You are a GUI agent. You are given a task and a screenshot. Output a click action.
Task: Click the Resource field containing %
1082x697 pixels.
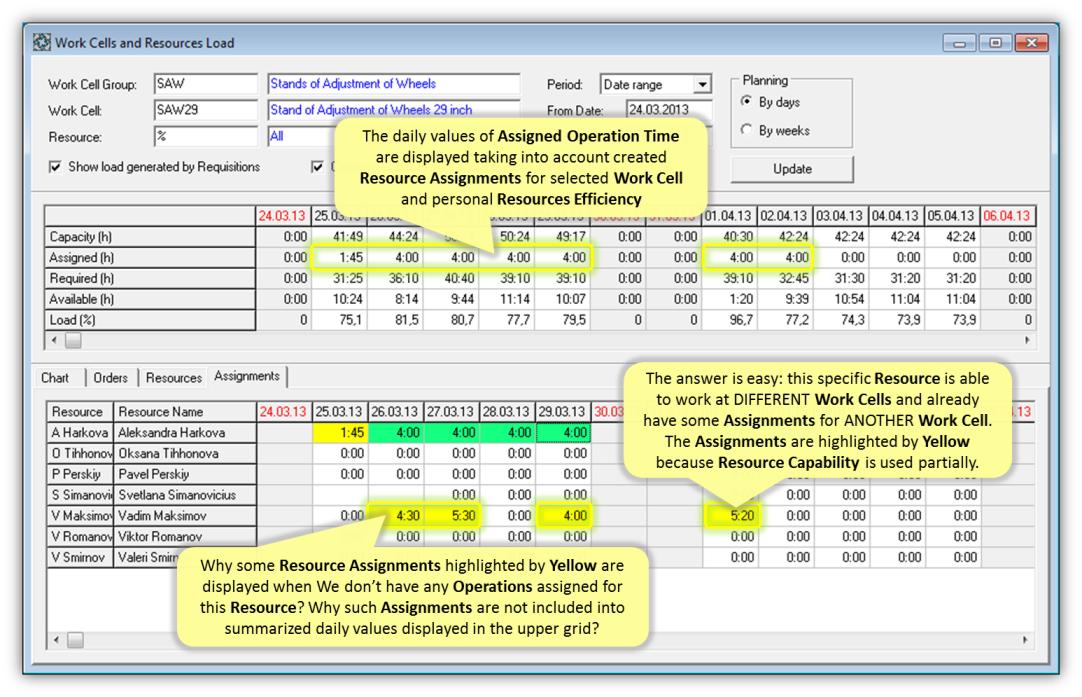coord(206,137)
